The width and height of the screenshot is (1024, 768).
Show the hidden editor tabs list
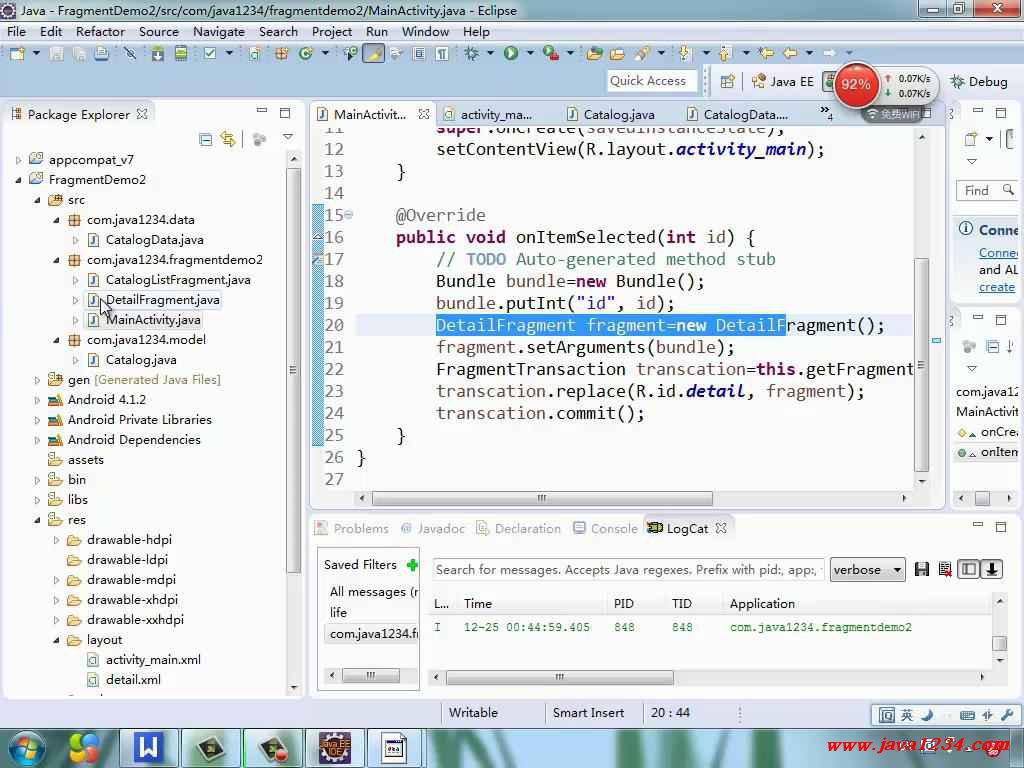tap(826, 114)
